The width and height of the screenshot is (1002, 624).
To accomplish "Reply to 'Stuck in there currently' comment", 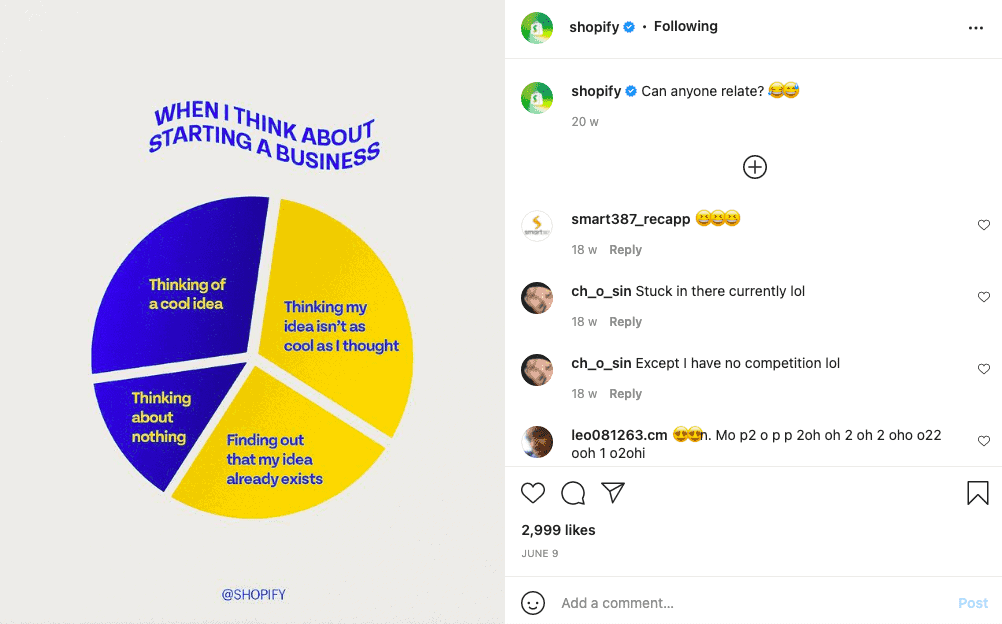I will coord(625,322).
